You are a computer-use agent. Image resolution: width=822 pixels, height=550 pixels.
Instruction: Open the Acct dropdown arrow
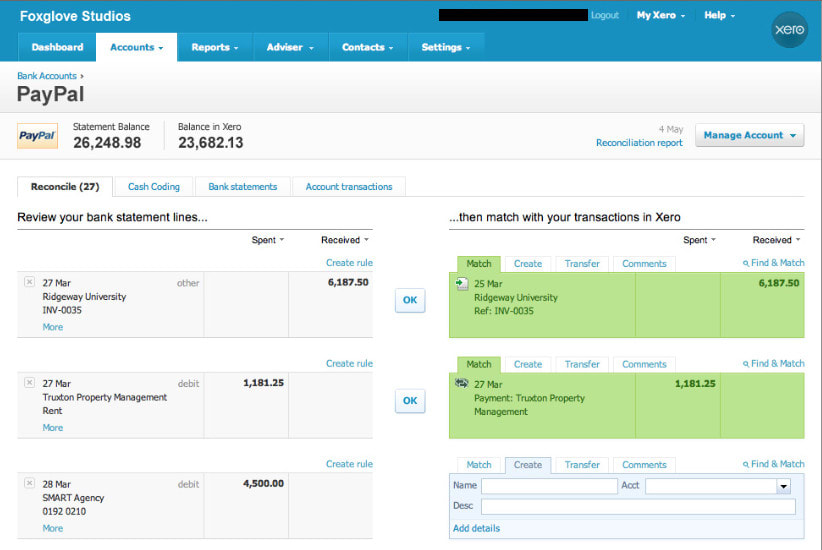(x=783, y=486)
